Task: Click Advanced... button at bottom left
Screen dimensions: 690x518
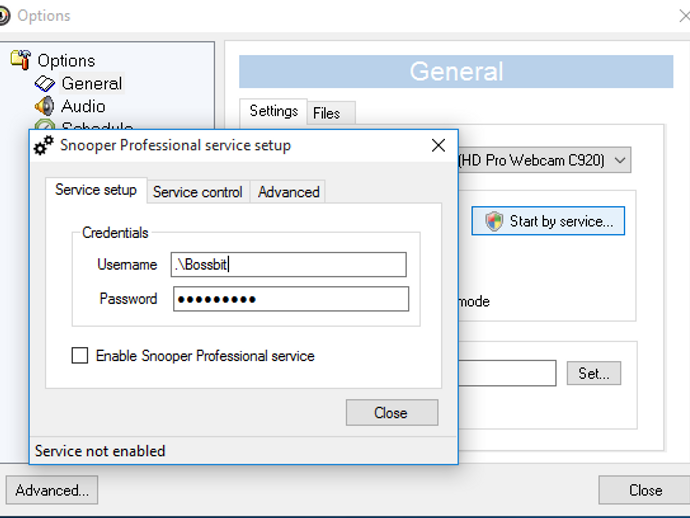Action: 52,490
